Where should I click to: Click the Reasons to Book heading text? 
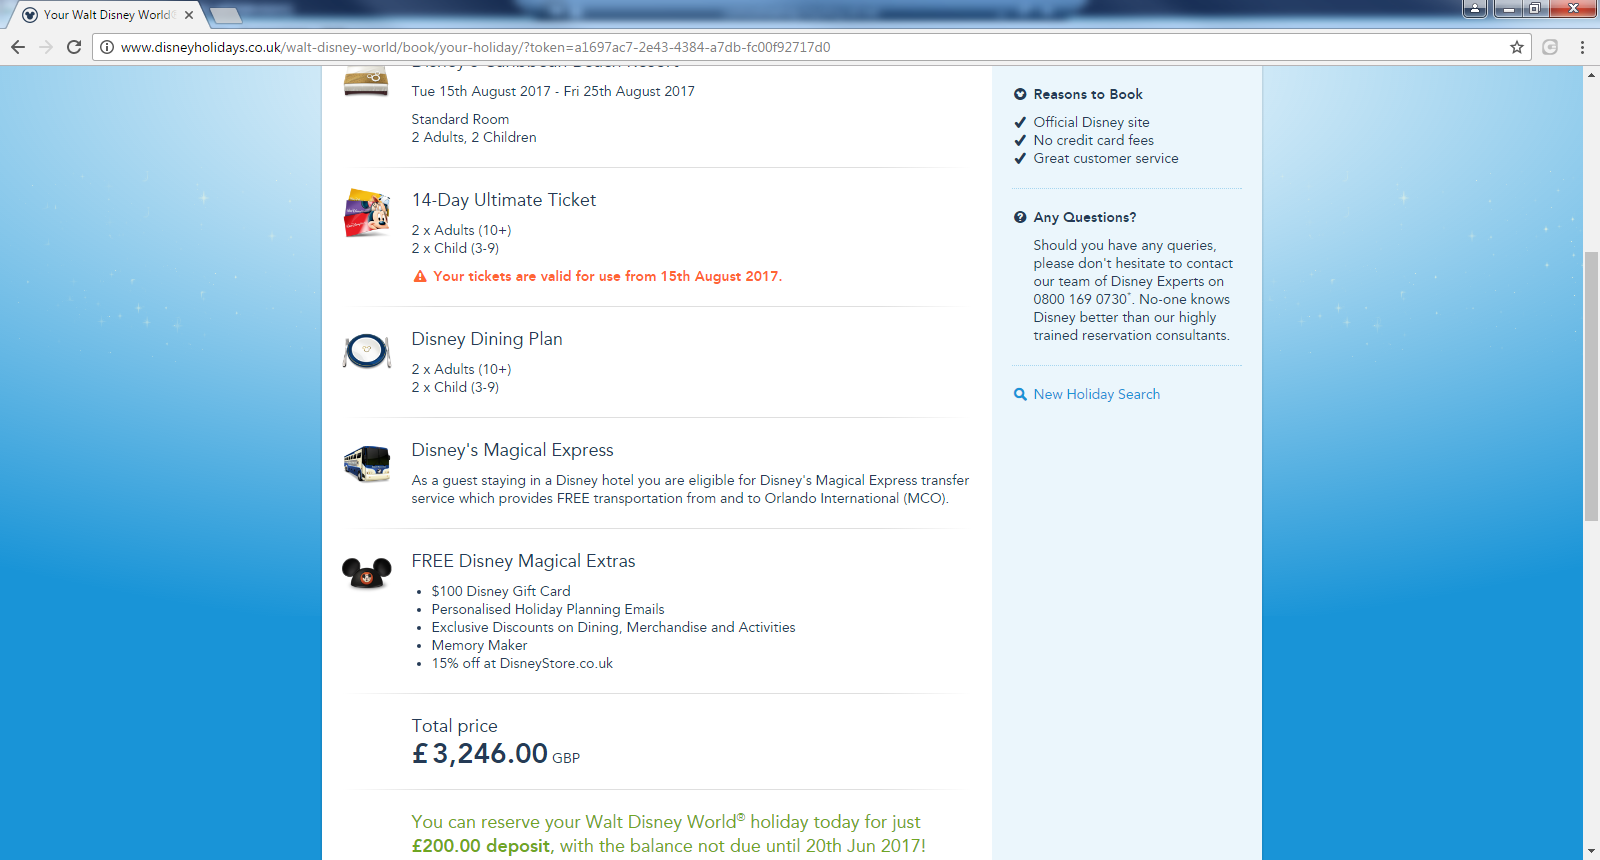1088,94
